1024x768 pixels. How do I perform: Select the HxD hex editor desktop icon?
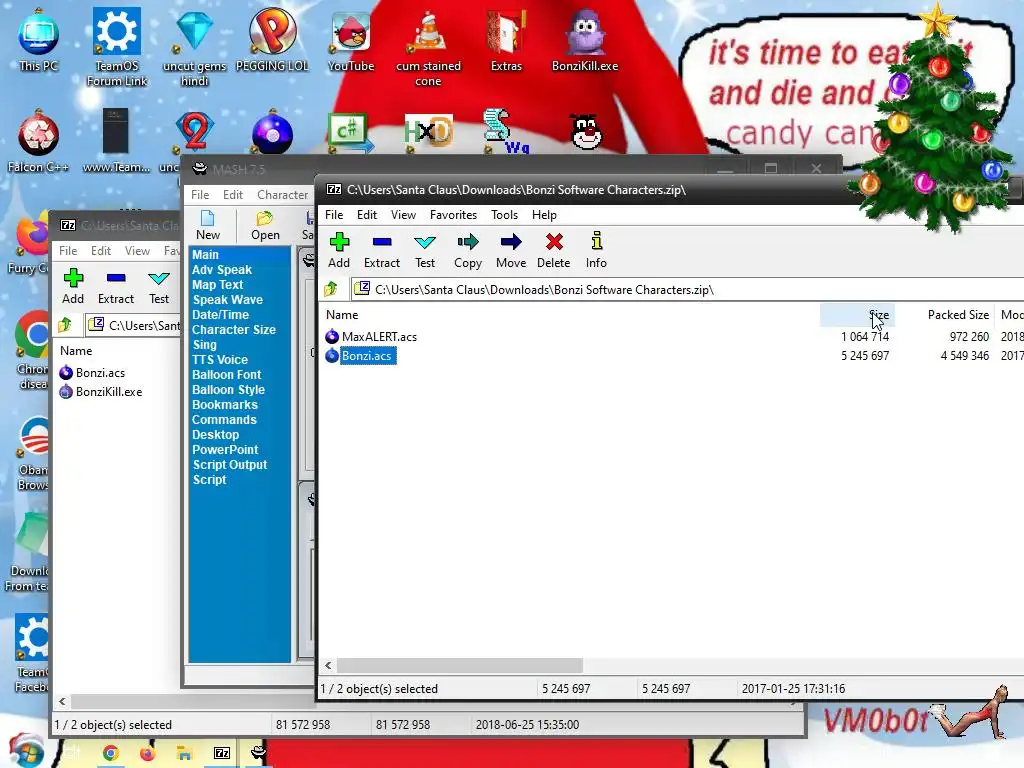click(x=428, y=133)
